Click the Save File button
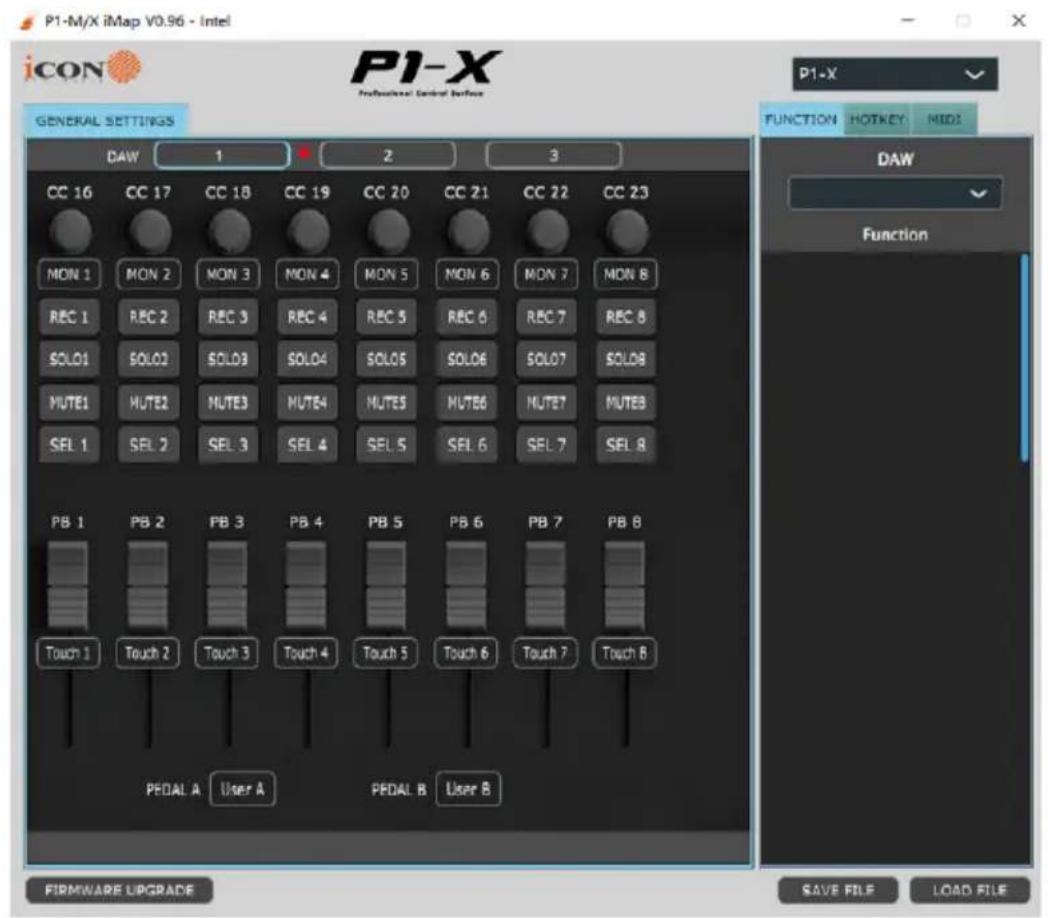 pyautogui.click(x=837, y=890)
